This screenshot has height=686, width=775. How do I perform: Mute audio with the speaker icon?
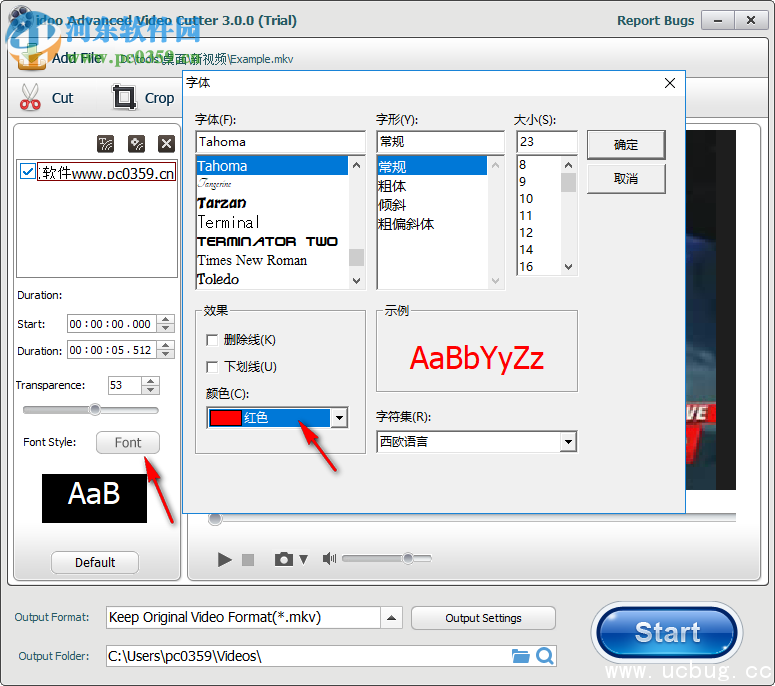point(329,558)
